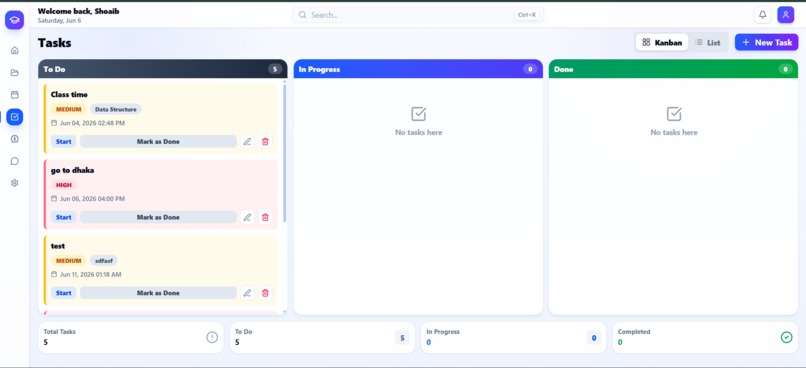This screenshot has width=806, height=368.
Task: Mark test task as Done
Action: pos(158,293)
